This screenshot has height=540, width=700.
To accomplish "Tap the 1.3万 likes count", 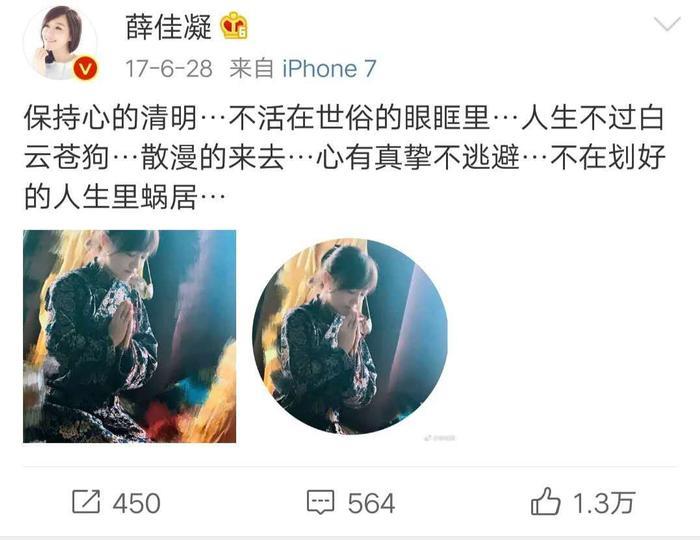I will pyautogui.click(x=604, y=503).
